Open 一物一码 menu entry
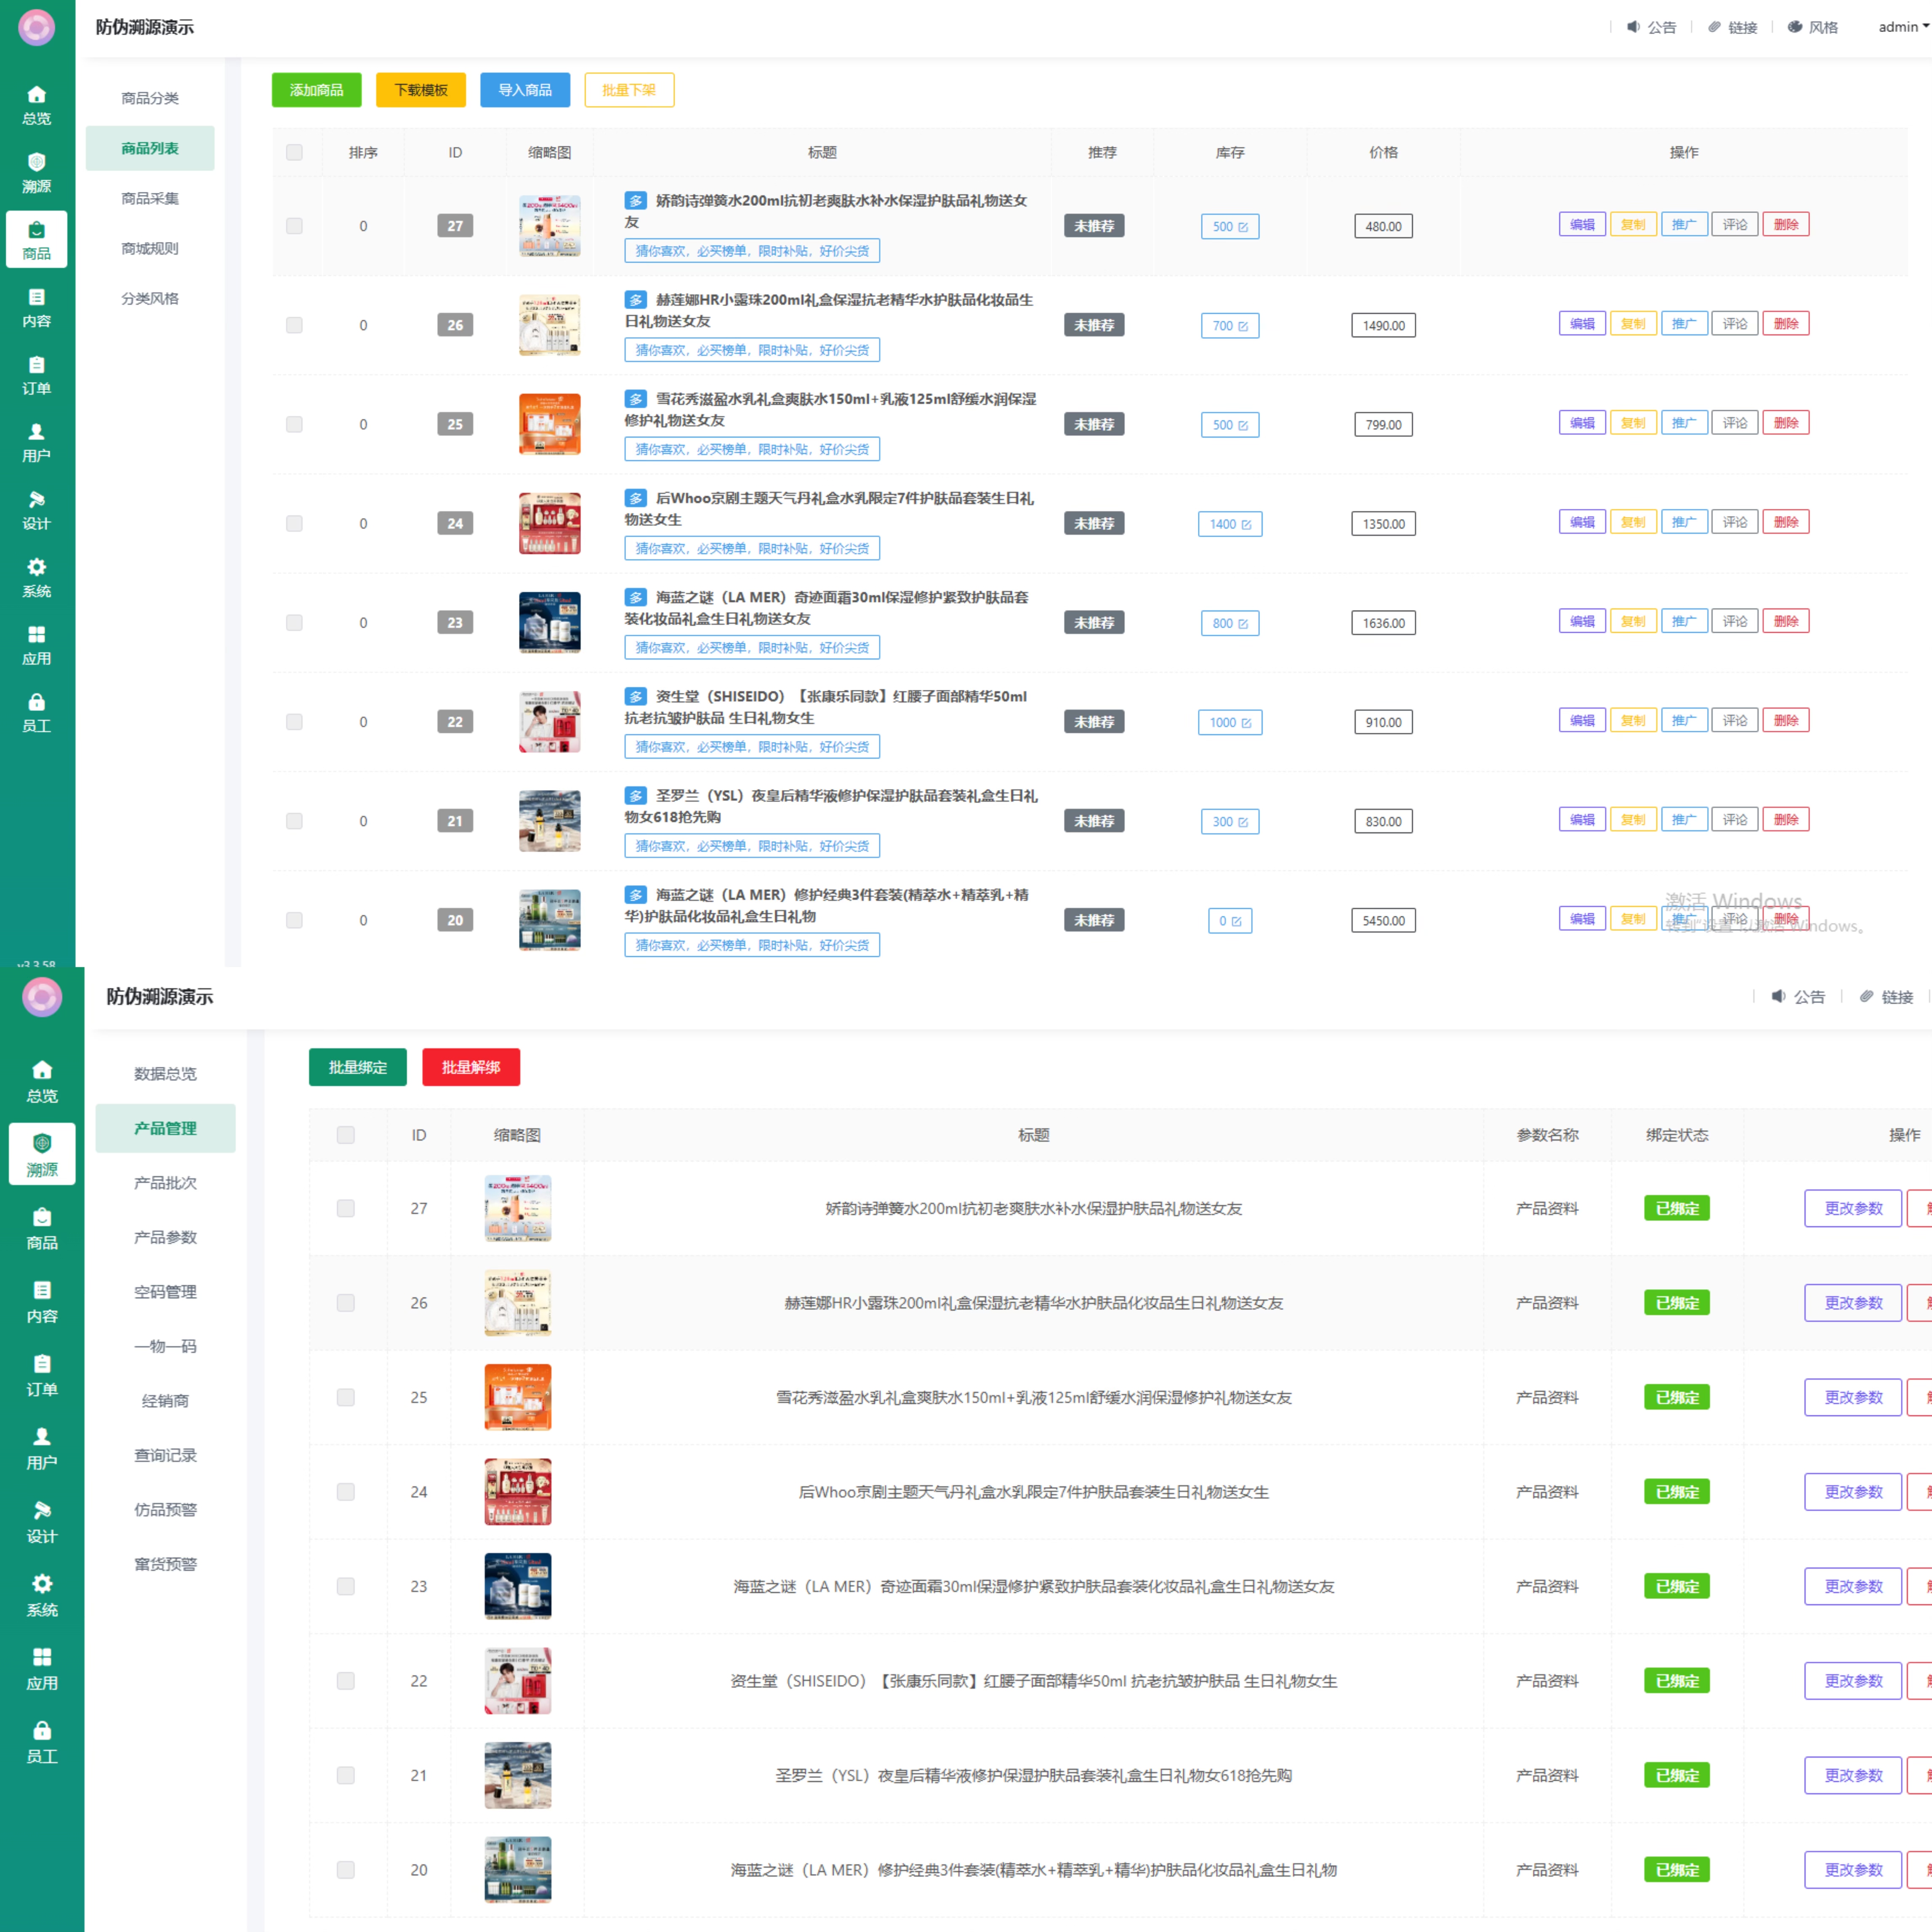Screen dimensions: 1932x1932 [x=165, y=1346]
